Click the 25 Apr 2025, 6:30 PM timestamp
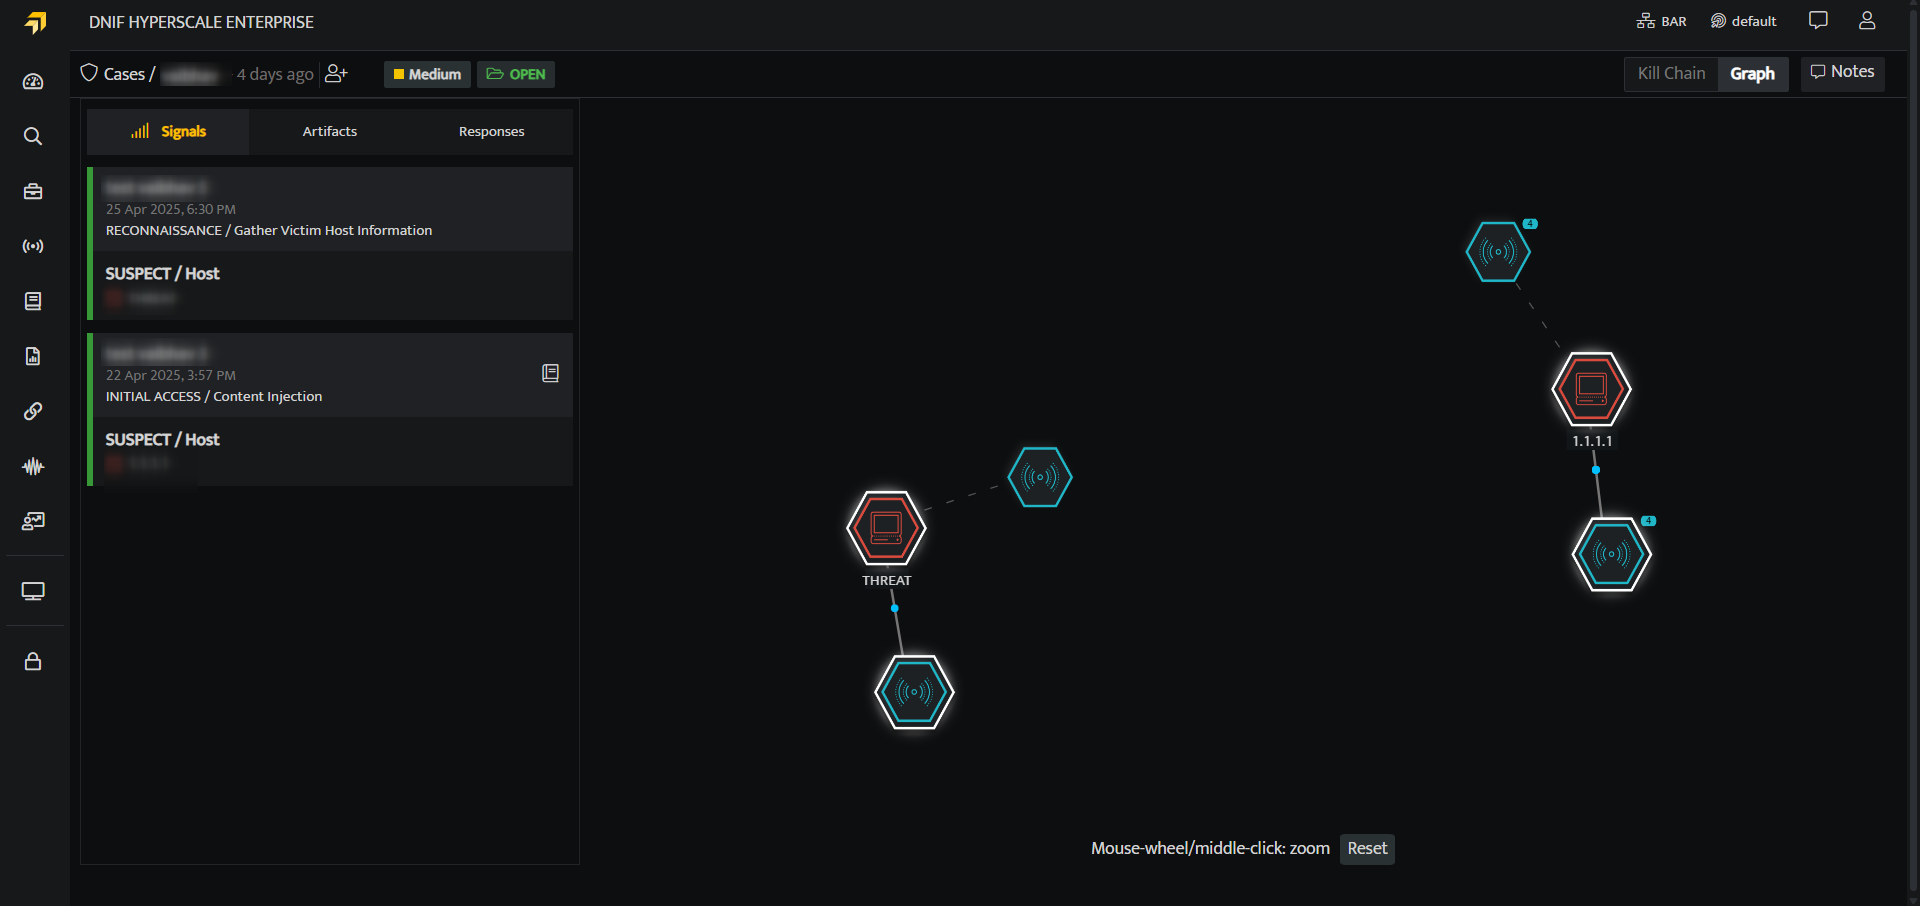 (171, 209)
